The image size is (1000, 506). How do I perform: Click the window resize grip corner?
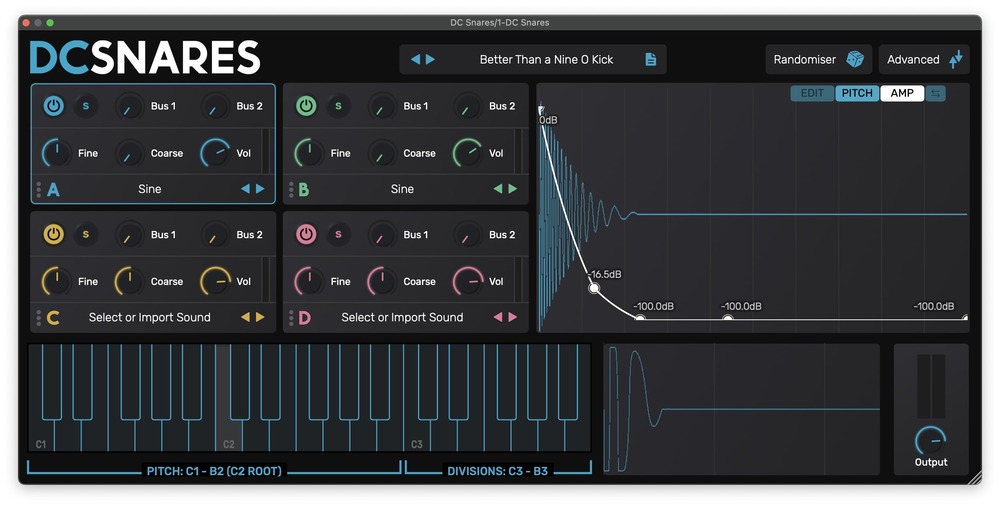point(973,477)
